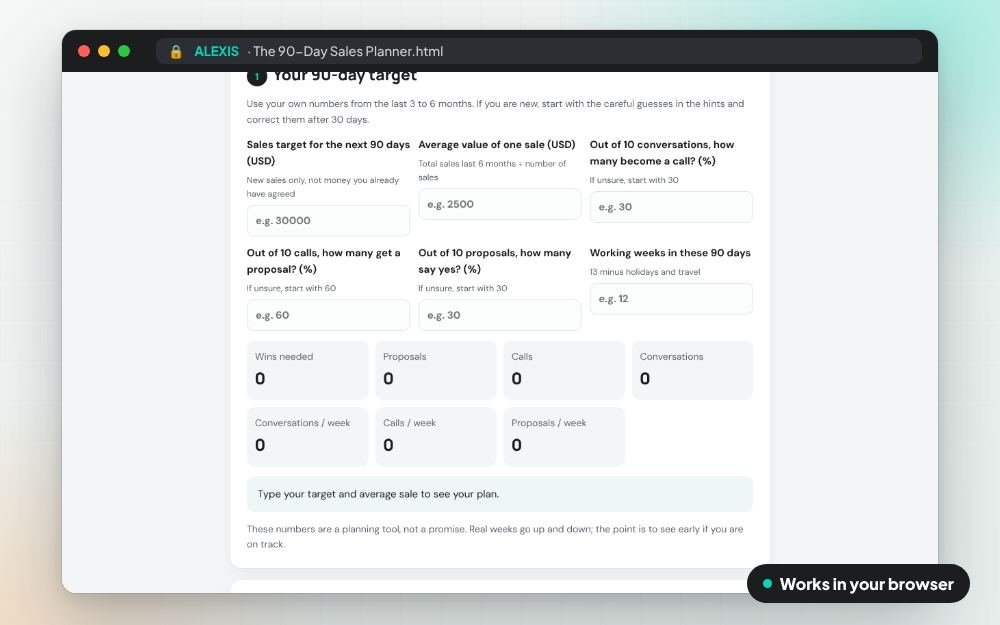Click 'Average value of one sale (USD)' label

[497, 145]
